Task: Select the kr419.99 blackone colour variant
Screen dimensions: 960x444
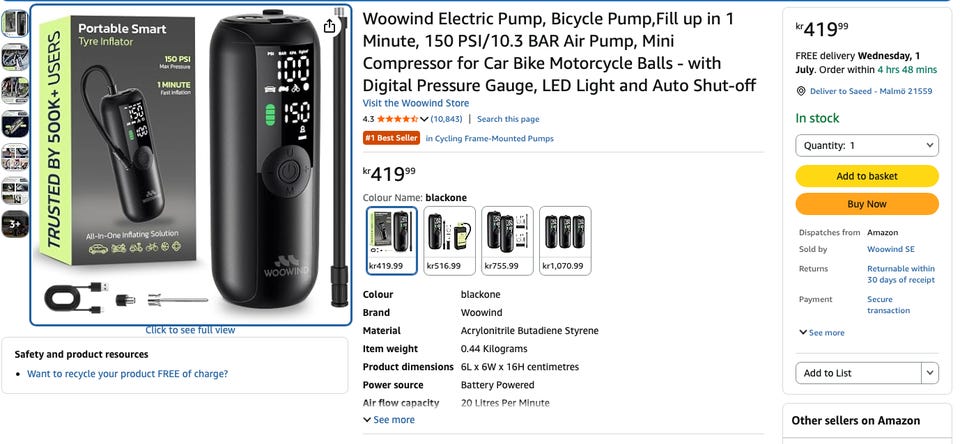Action: (x=392, y=240)
